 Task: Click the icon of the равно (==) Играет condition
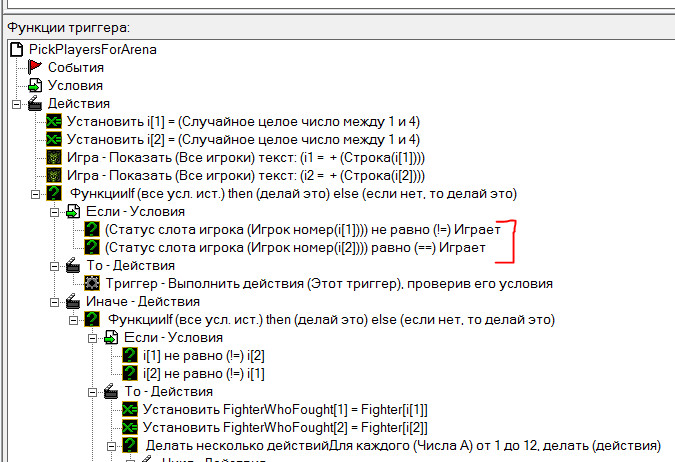click(x=92, y=248)
